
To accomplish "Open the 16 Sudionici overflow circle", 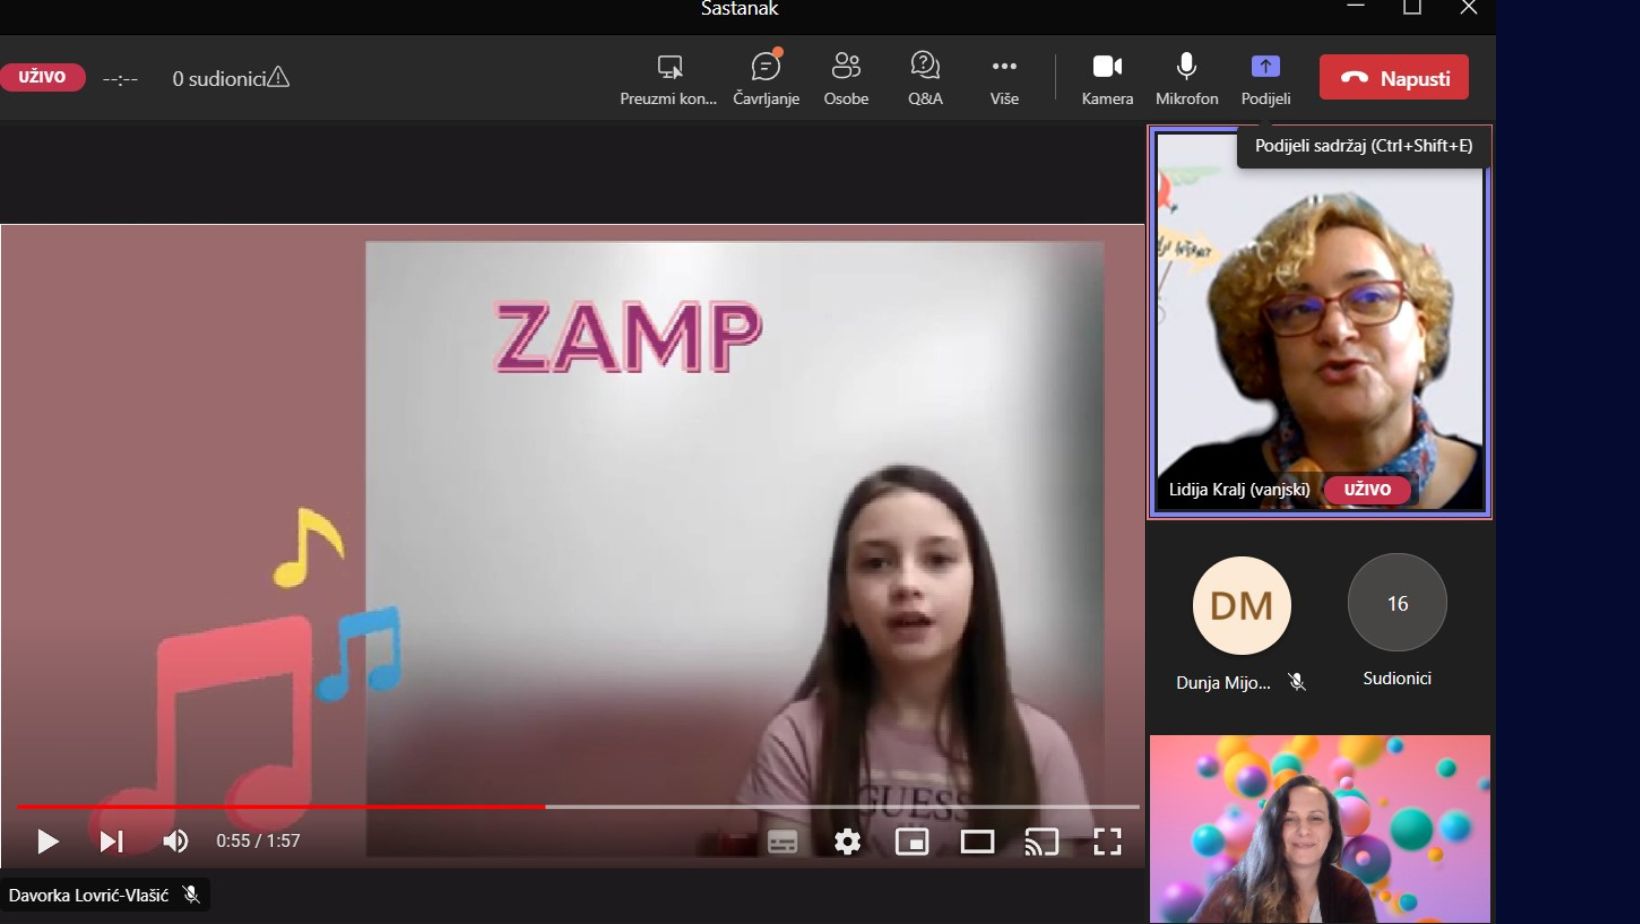I will pyautogui.click(x=1397, y=603).
